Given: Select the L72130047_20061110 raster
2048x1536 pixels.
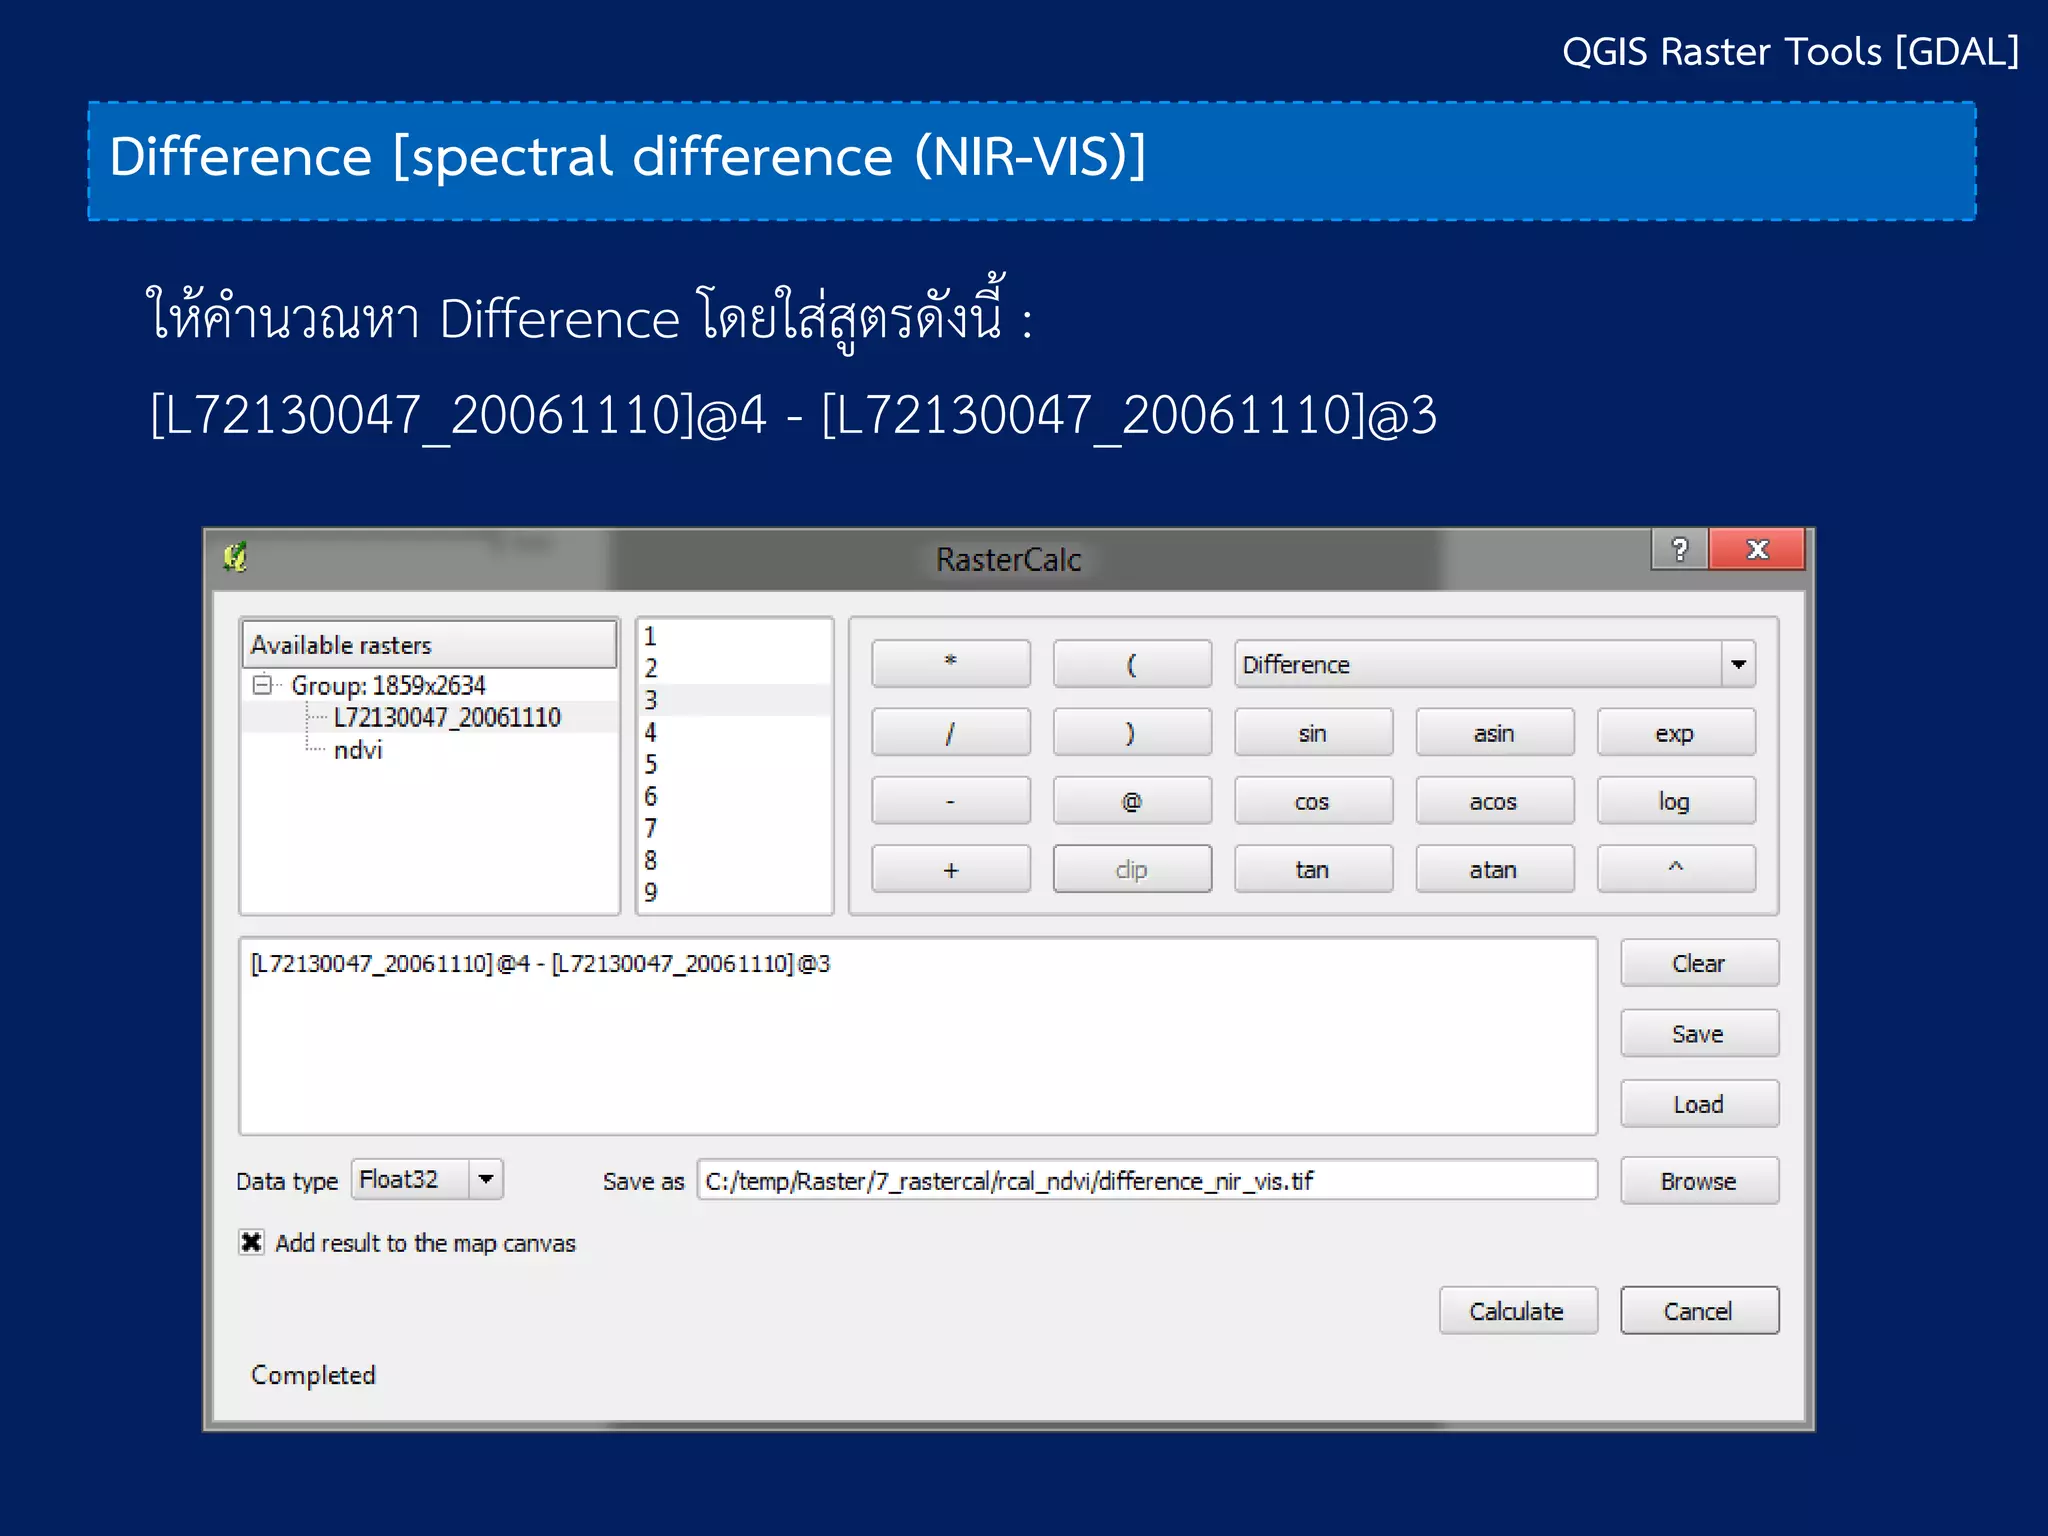Looking at the screenshot, I should [x=447, y=717].
